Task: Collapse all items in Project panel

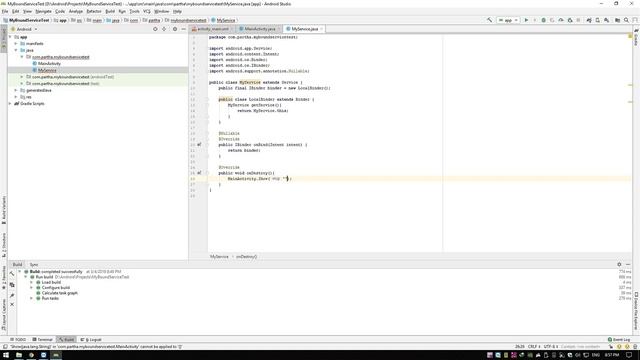Action: point(164,29)
